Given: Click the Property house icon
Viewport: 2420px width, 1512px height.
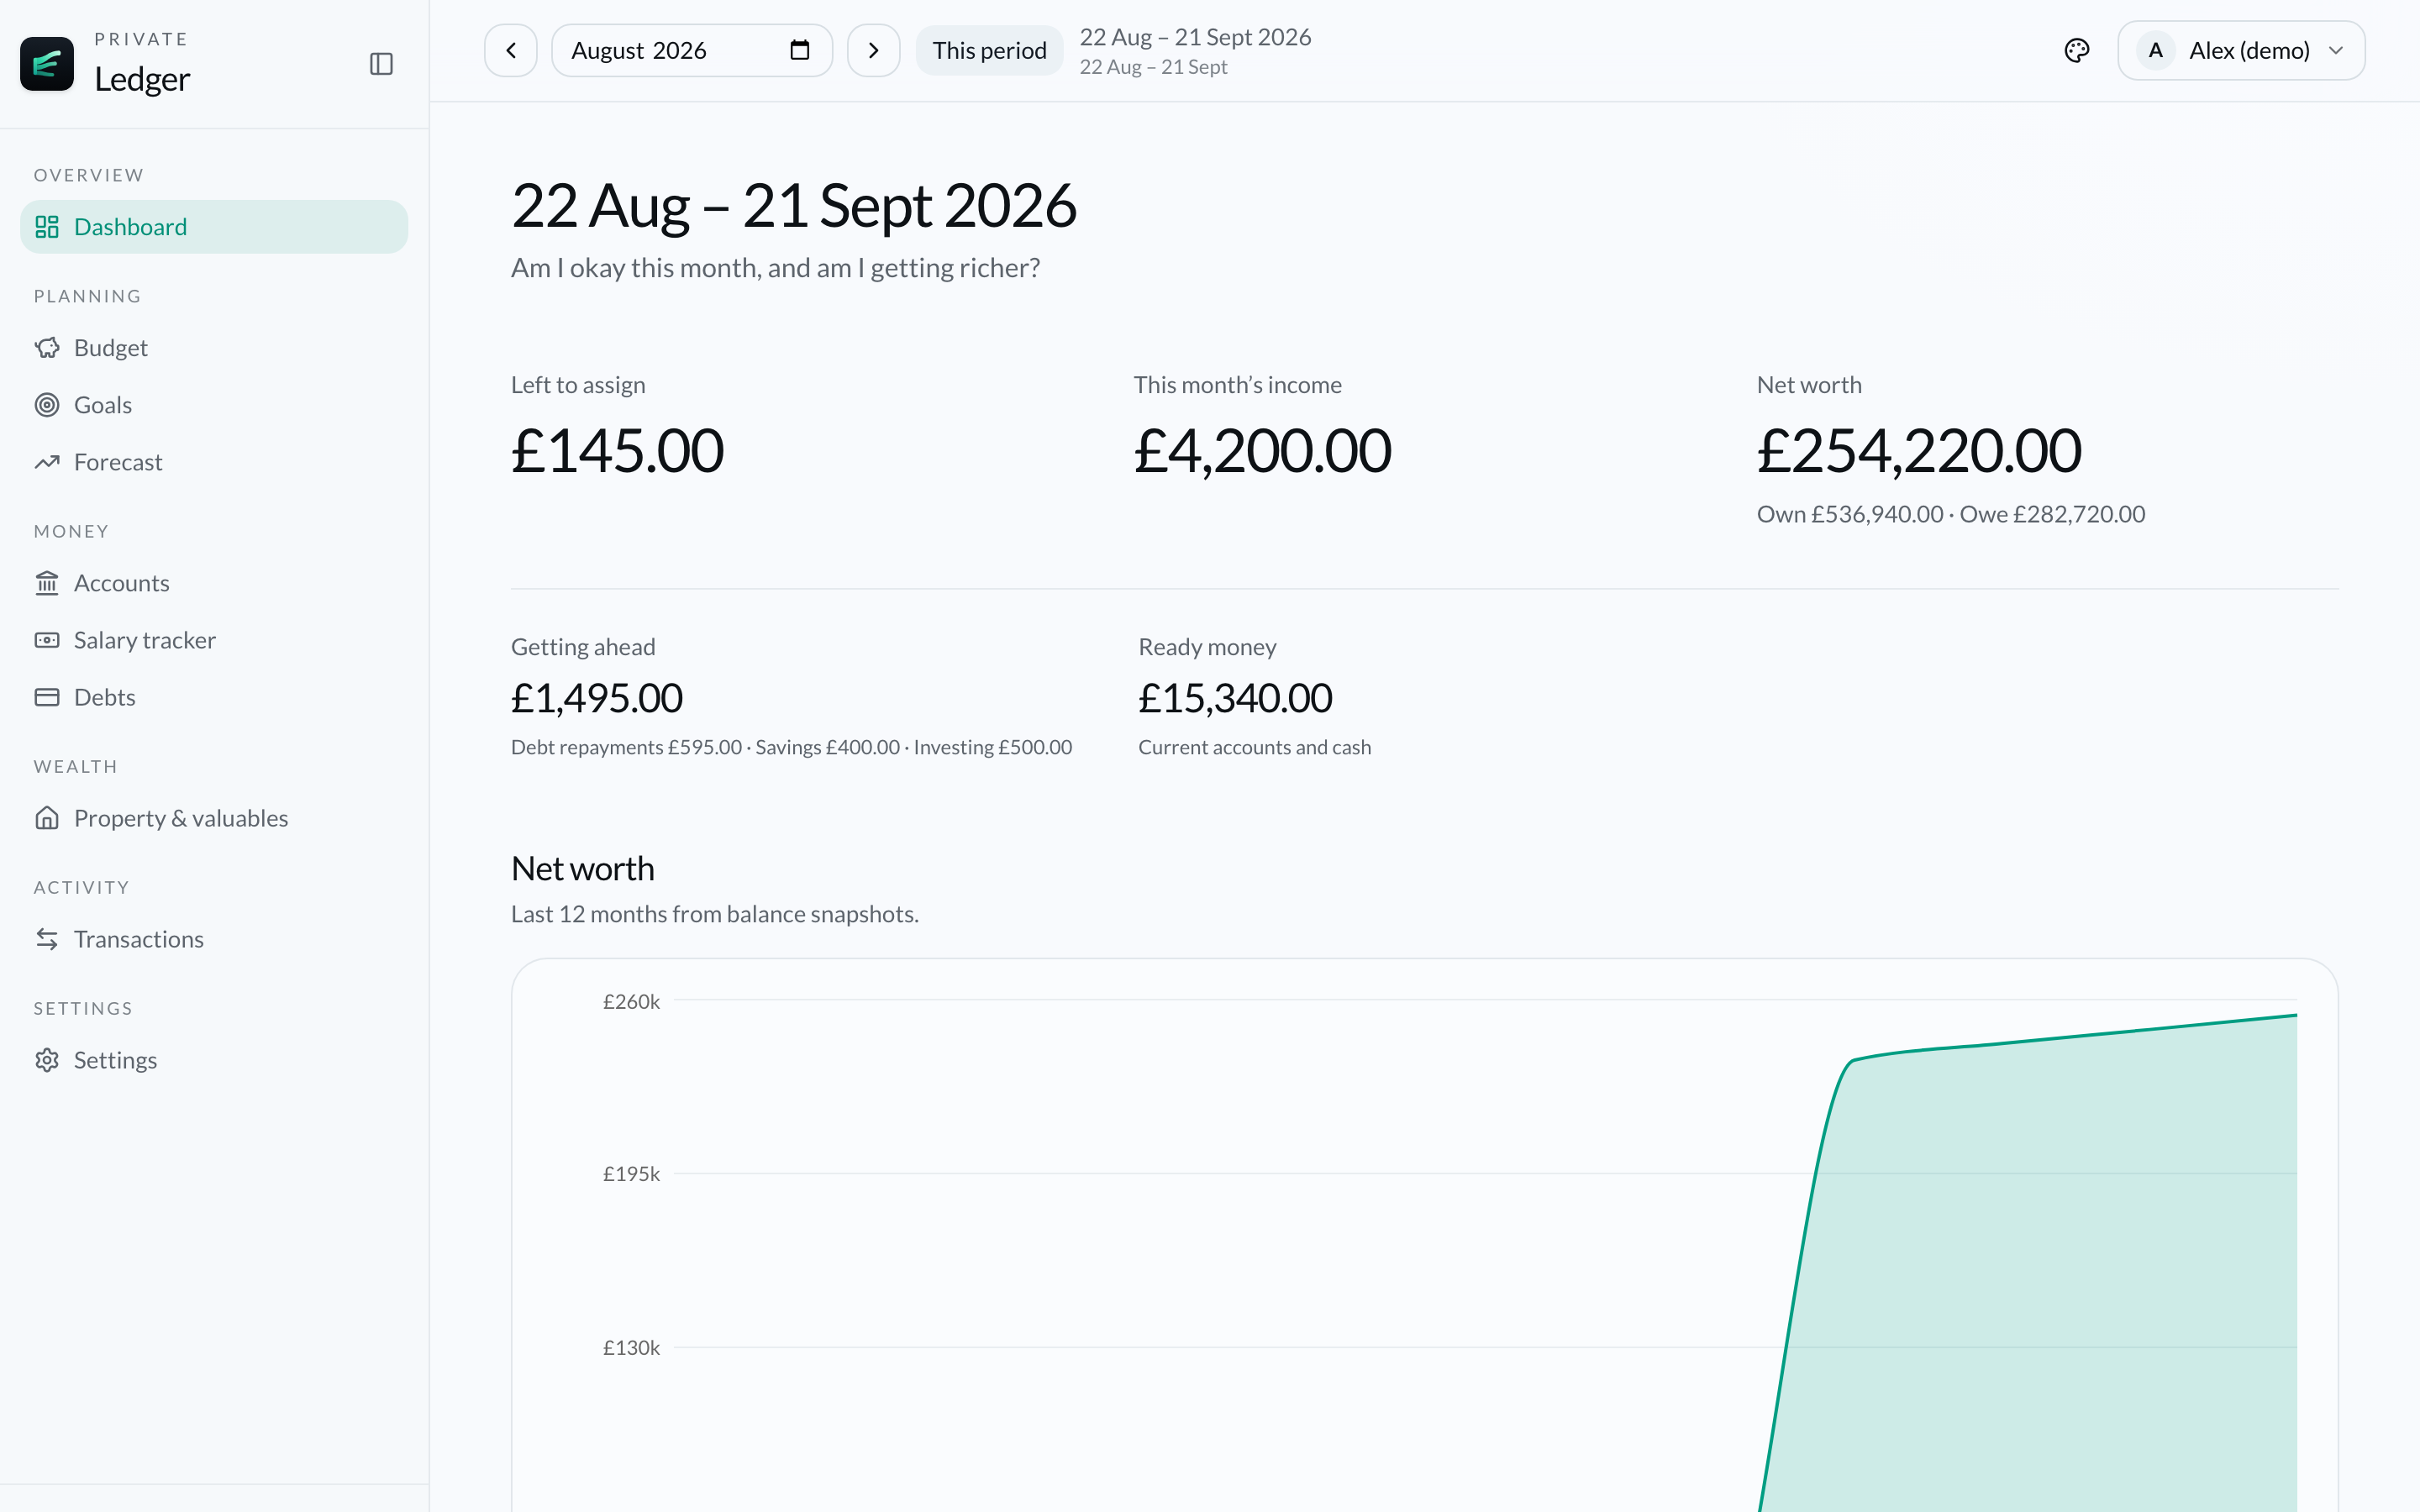Looking at the screenshot, I should pos(47,818).
